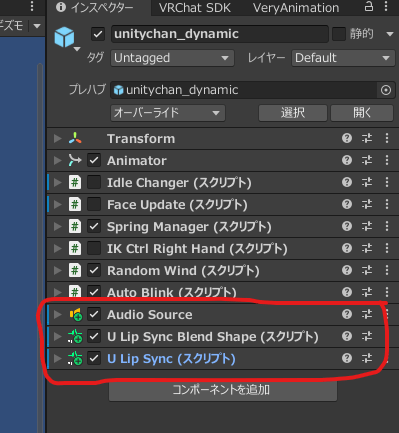Expand the Idle Changer foldout
Viewport: 399px width, 433px height.
(x=58, y=182)
